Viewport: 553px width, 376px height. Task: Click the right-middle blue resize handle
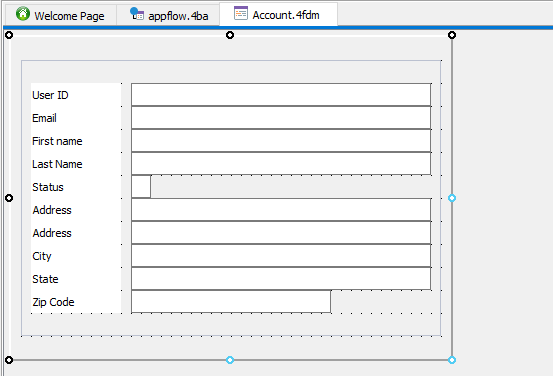[x=452, y=198]
